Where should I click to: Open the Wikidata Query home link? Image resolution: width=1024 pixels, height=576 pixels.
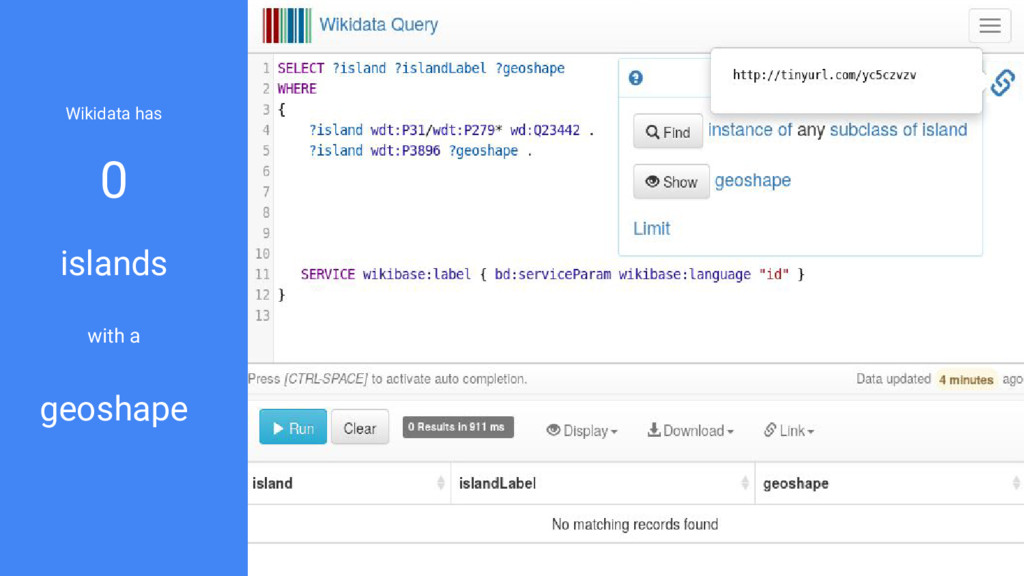click(x=378, y=25)
